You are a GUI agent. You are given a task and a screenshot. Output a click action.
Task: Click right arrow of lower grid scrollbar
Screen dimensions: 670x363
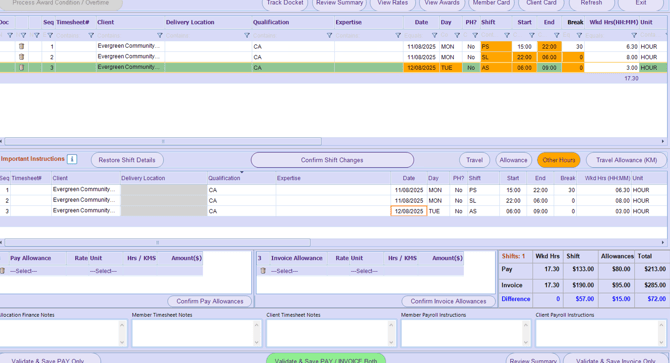pyautogui.click(x=663, y=243)
